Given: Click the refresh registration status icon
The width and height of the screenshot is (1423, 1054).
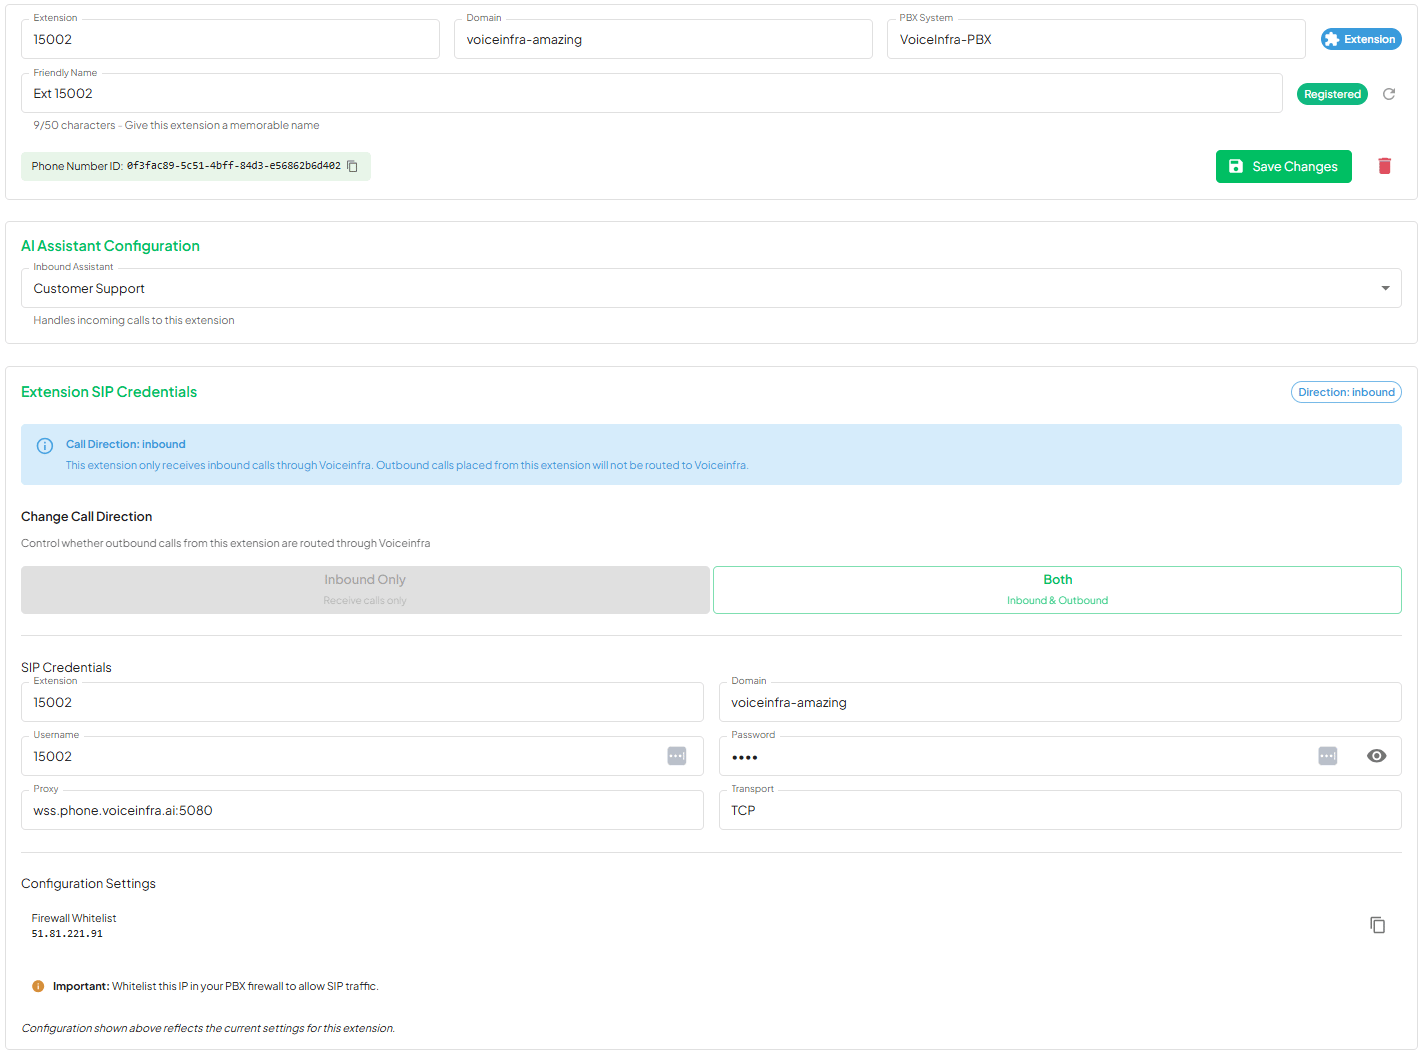Looking at the screenshot, I should point(1389,94).
